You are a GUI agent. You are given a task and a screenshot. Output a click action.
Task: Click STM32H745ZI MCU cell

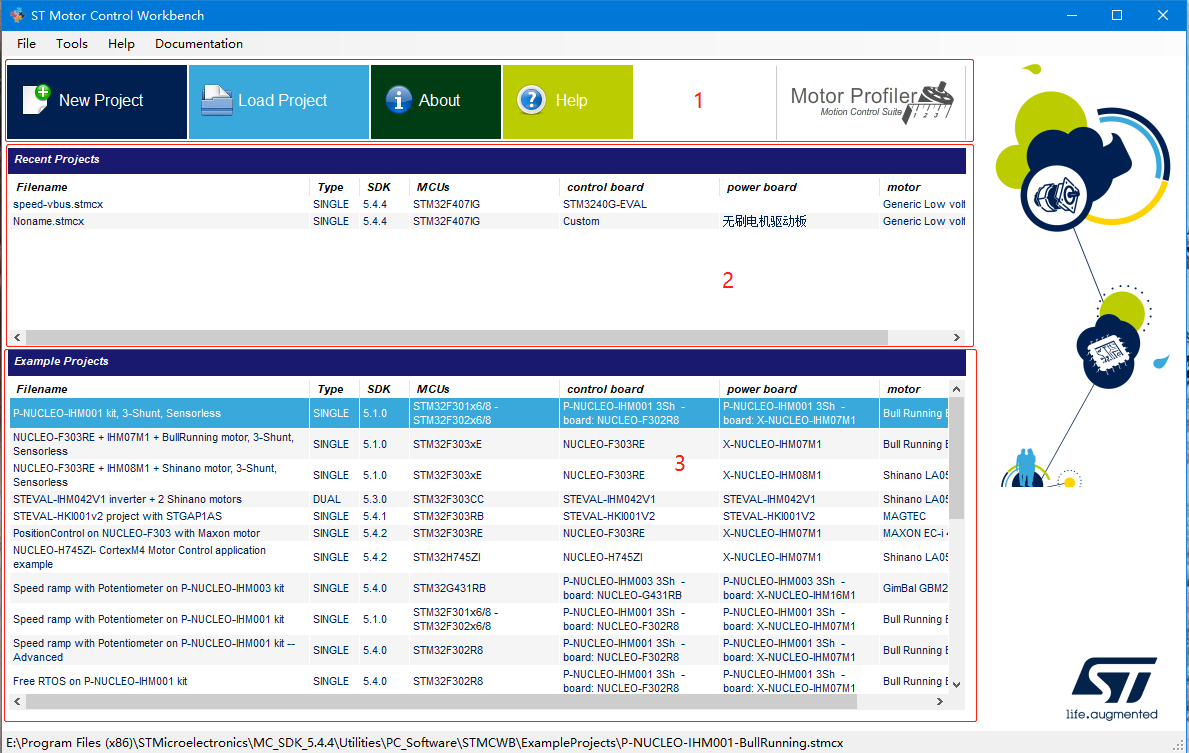click(x=448, y=557)
